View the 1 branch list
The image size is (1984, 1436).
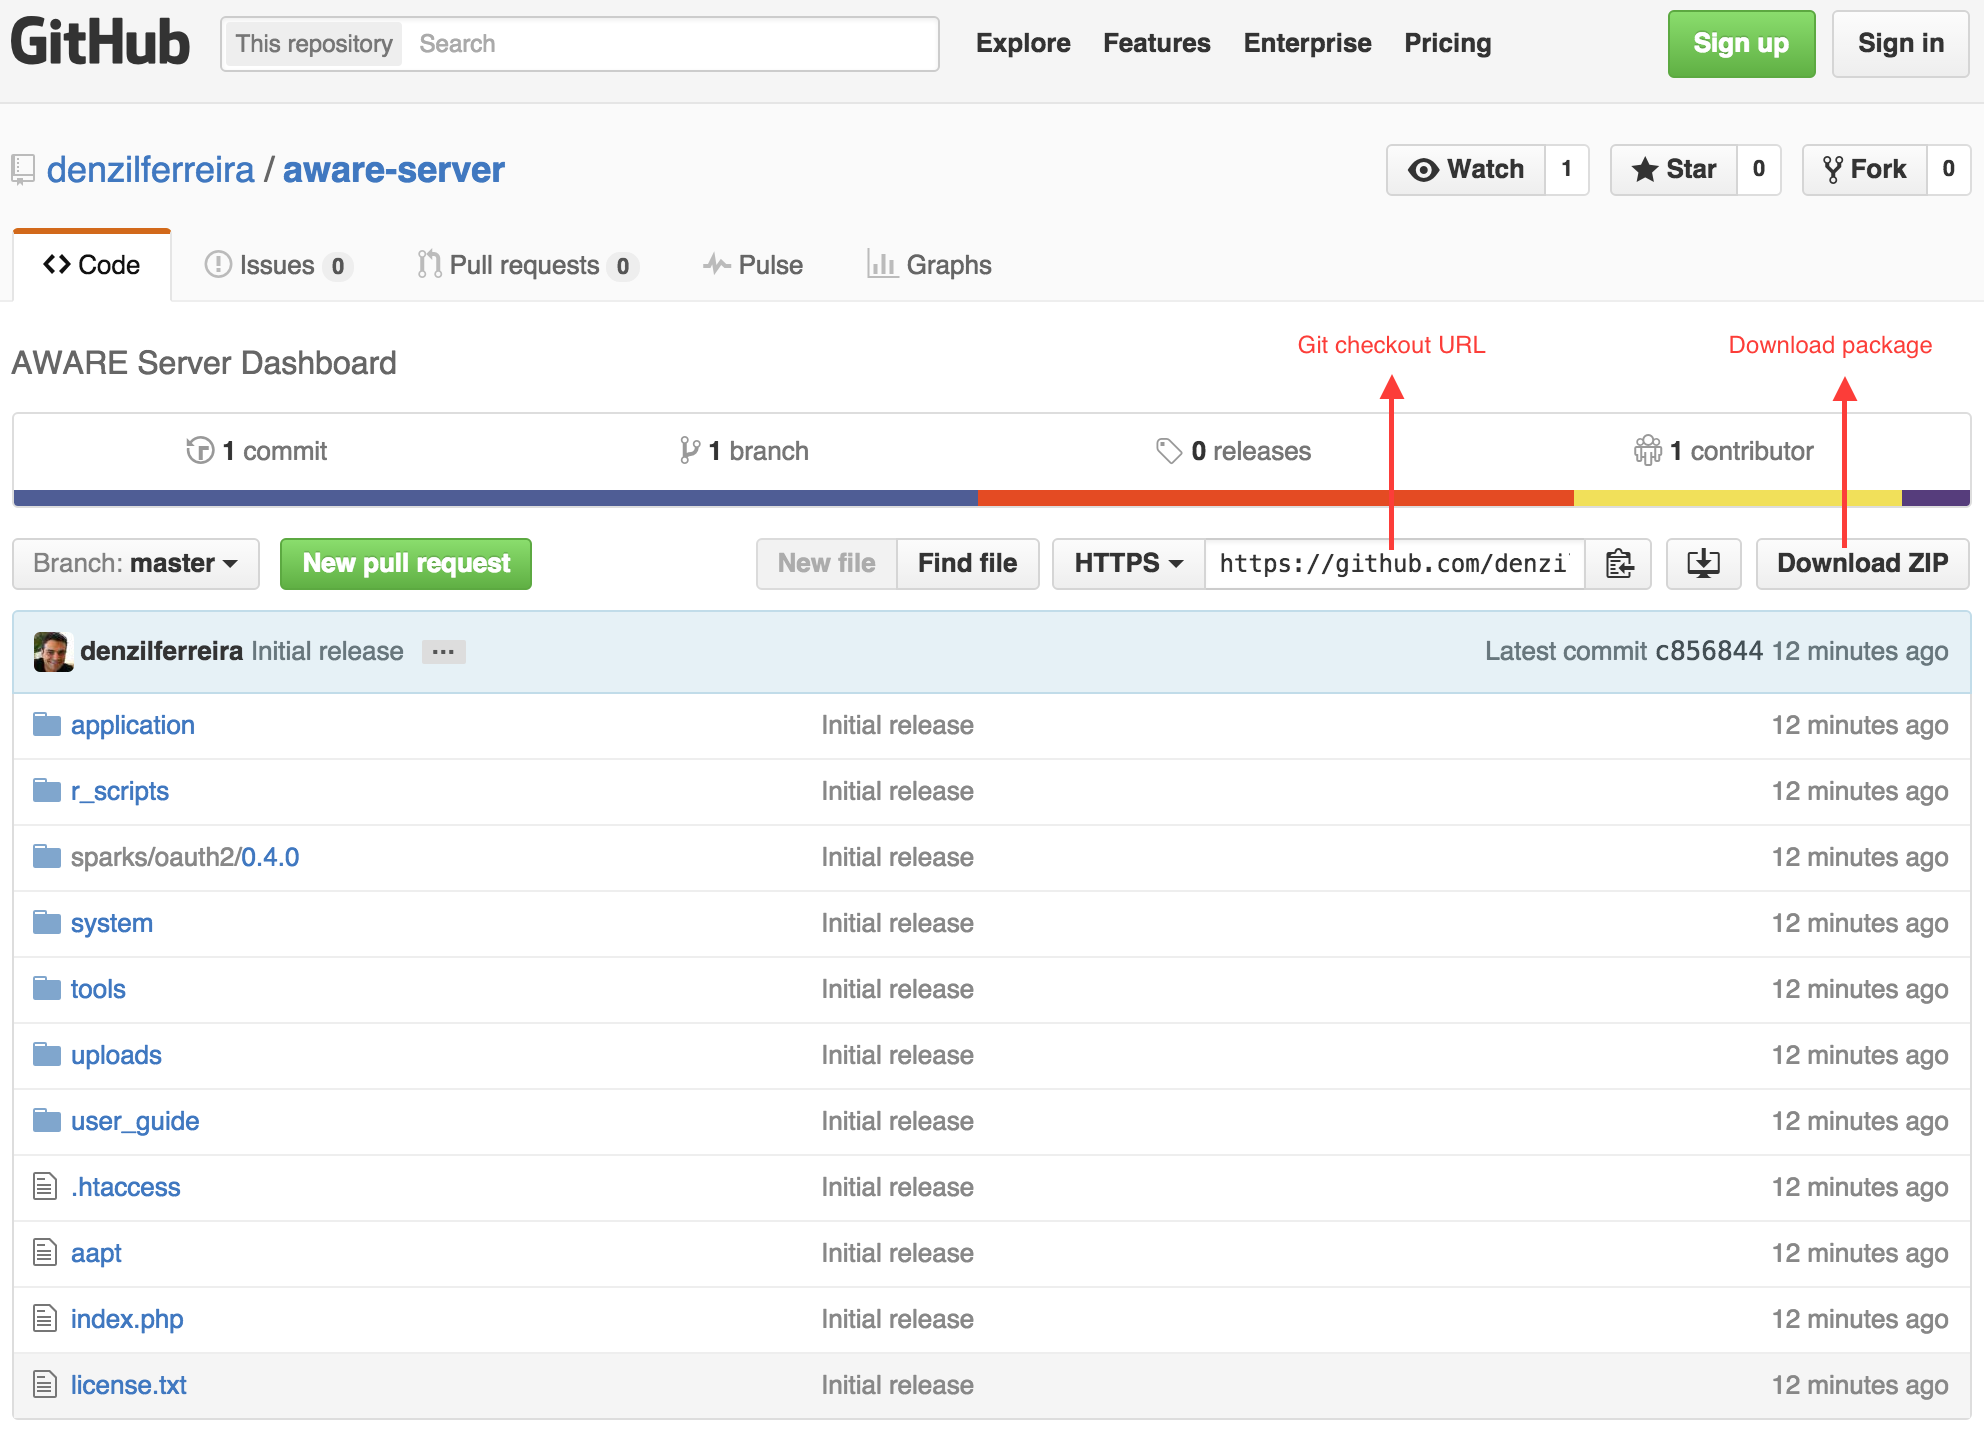click(x=744, y=451)
